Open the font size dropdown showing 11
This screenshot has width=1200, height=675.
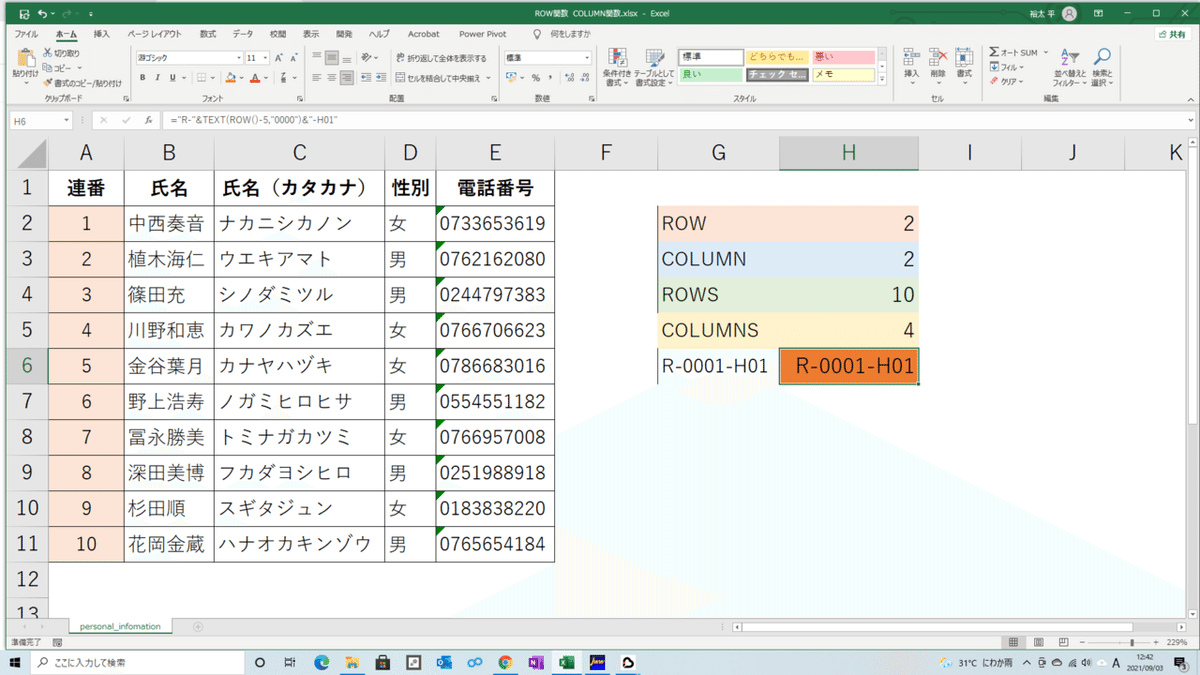(265, 58)
